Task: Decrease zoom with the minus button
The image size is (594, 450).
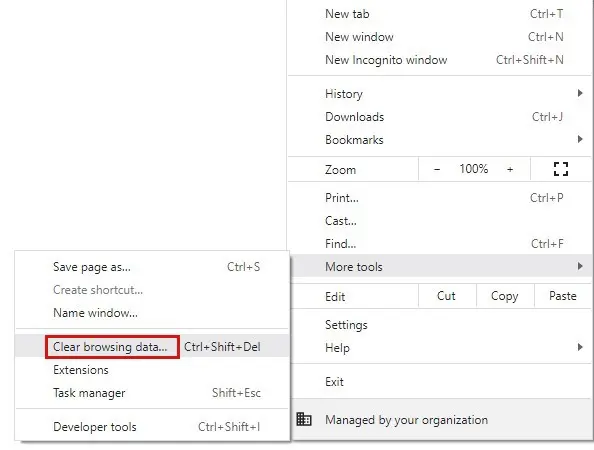Action: pos(437,169)
